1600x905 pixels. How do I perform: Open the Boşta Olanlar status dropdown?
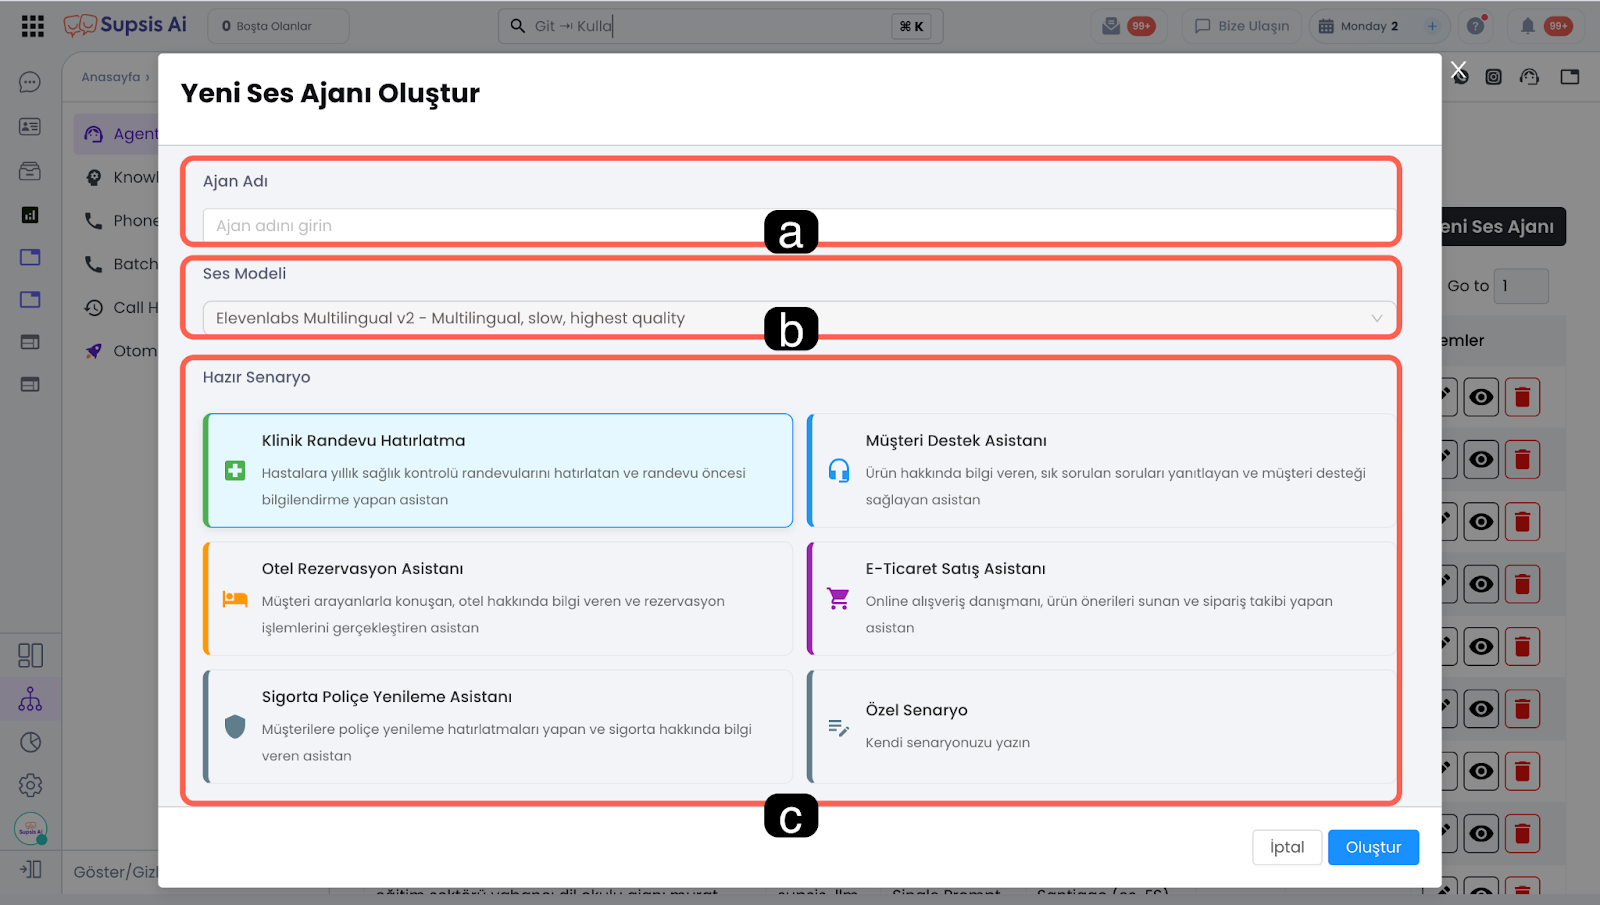tap(278, 26)
